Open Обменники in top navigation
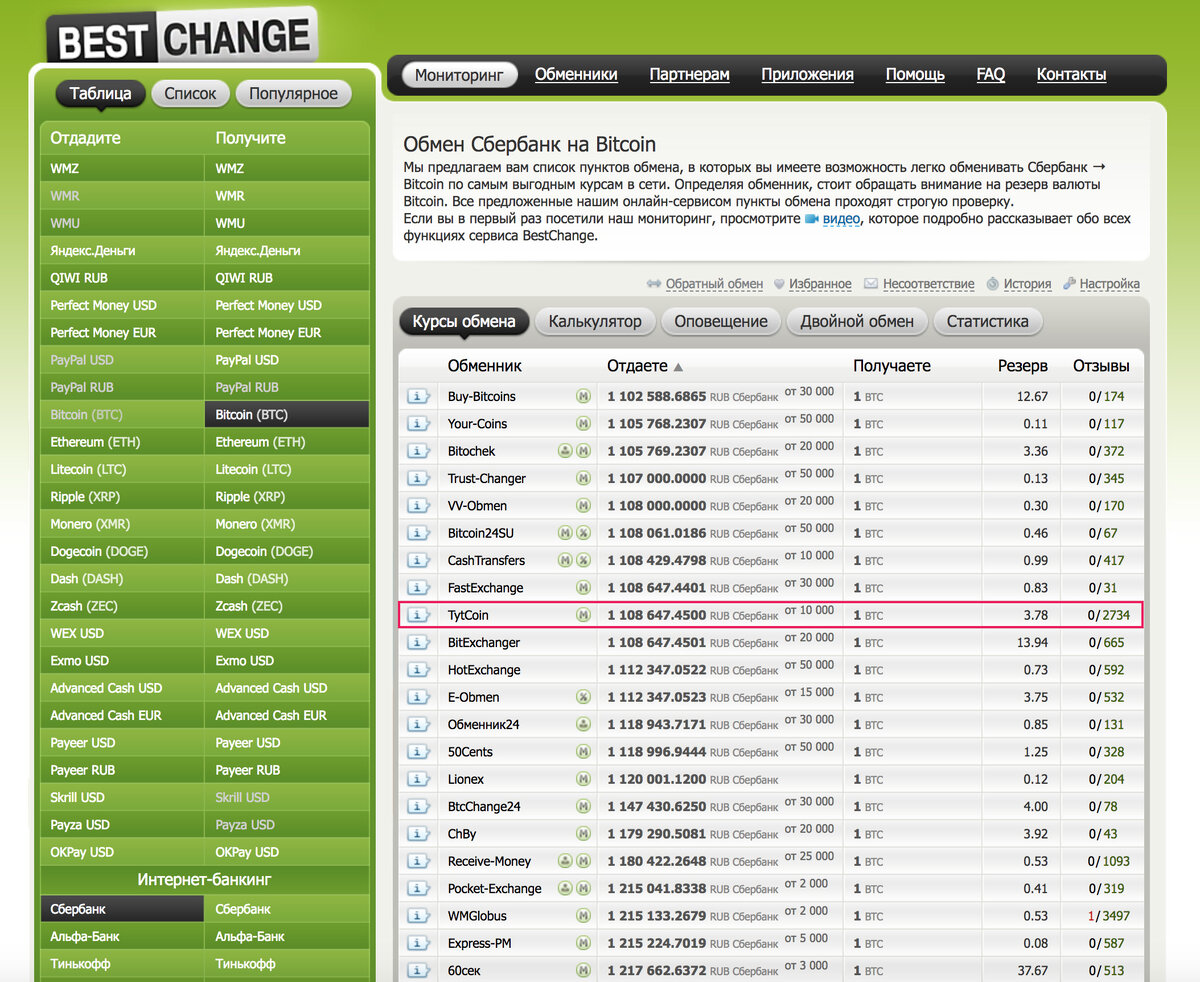Image resolution: width=1200 pixels, height=982 pixels. tap(576, 75)
